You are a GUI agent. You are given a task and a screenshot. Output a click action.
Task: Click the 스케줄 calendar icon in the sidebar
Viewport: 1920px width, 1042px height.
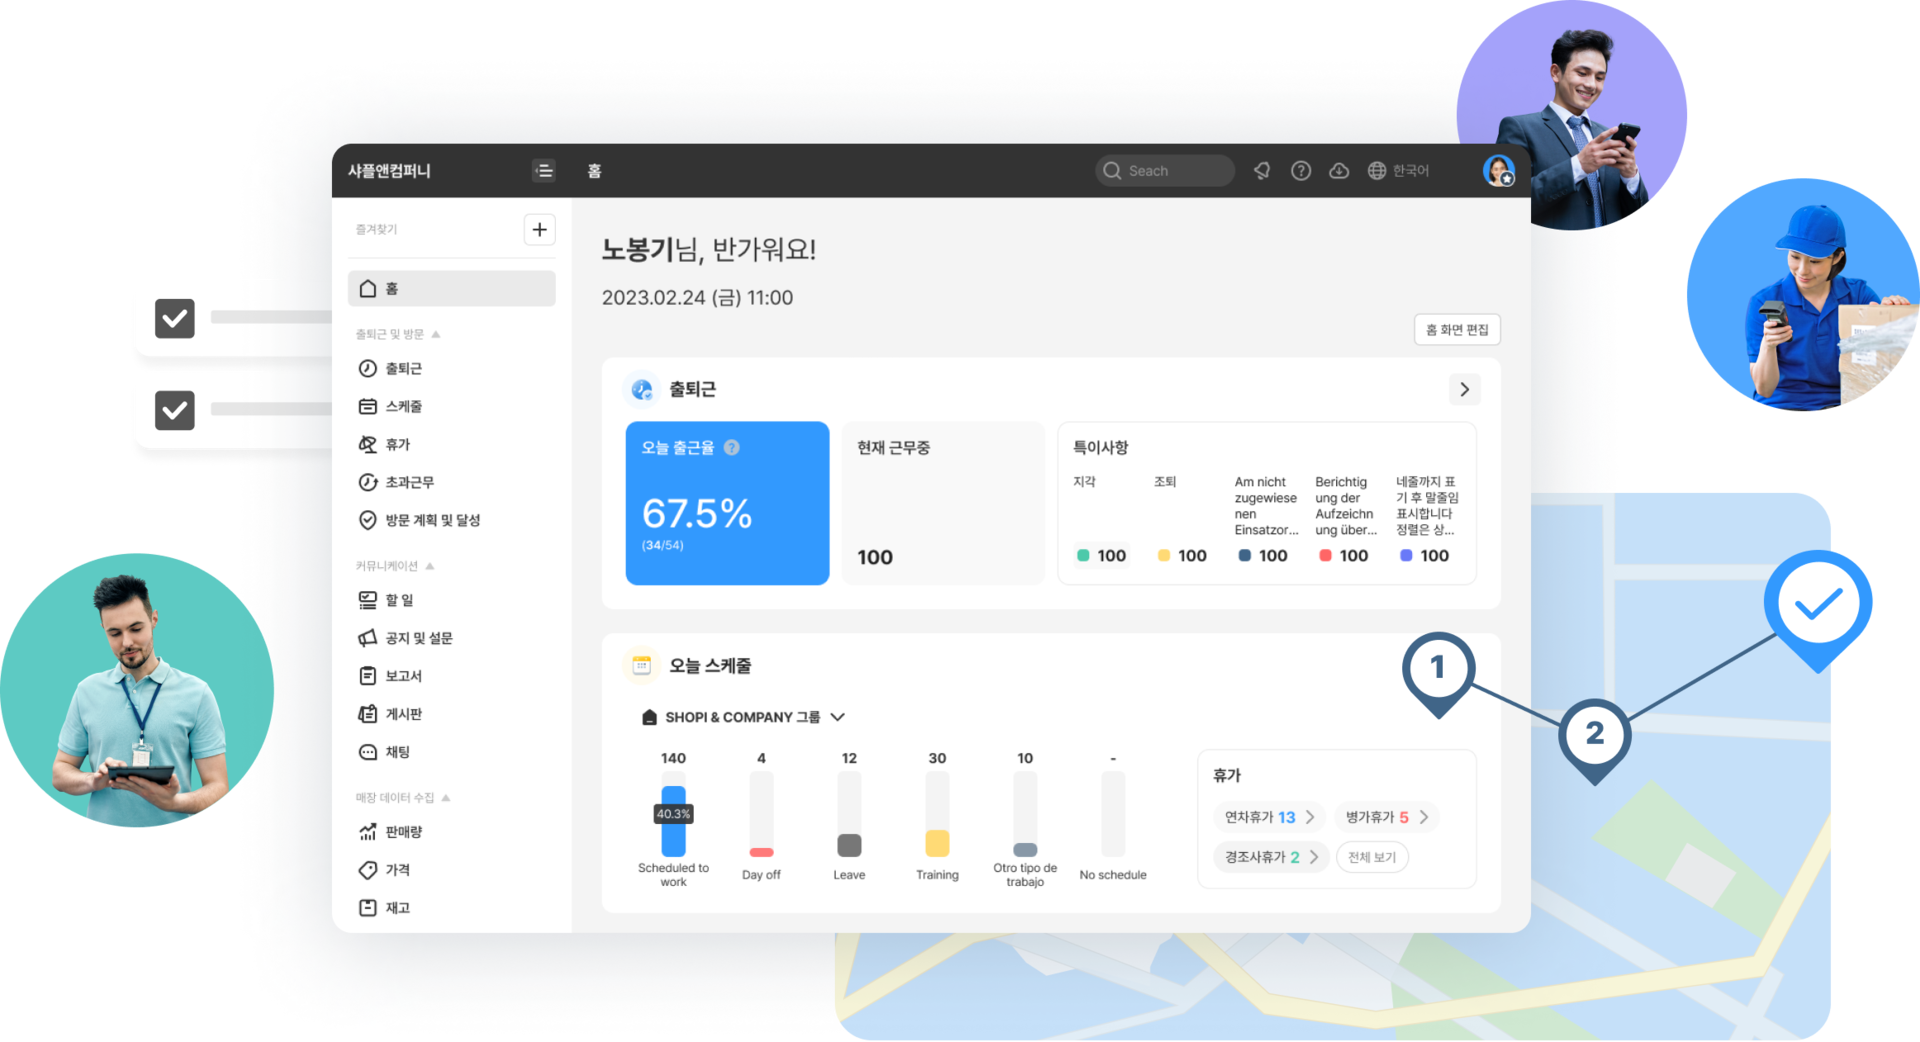click(x=368, y=406)
